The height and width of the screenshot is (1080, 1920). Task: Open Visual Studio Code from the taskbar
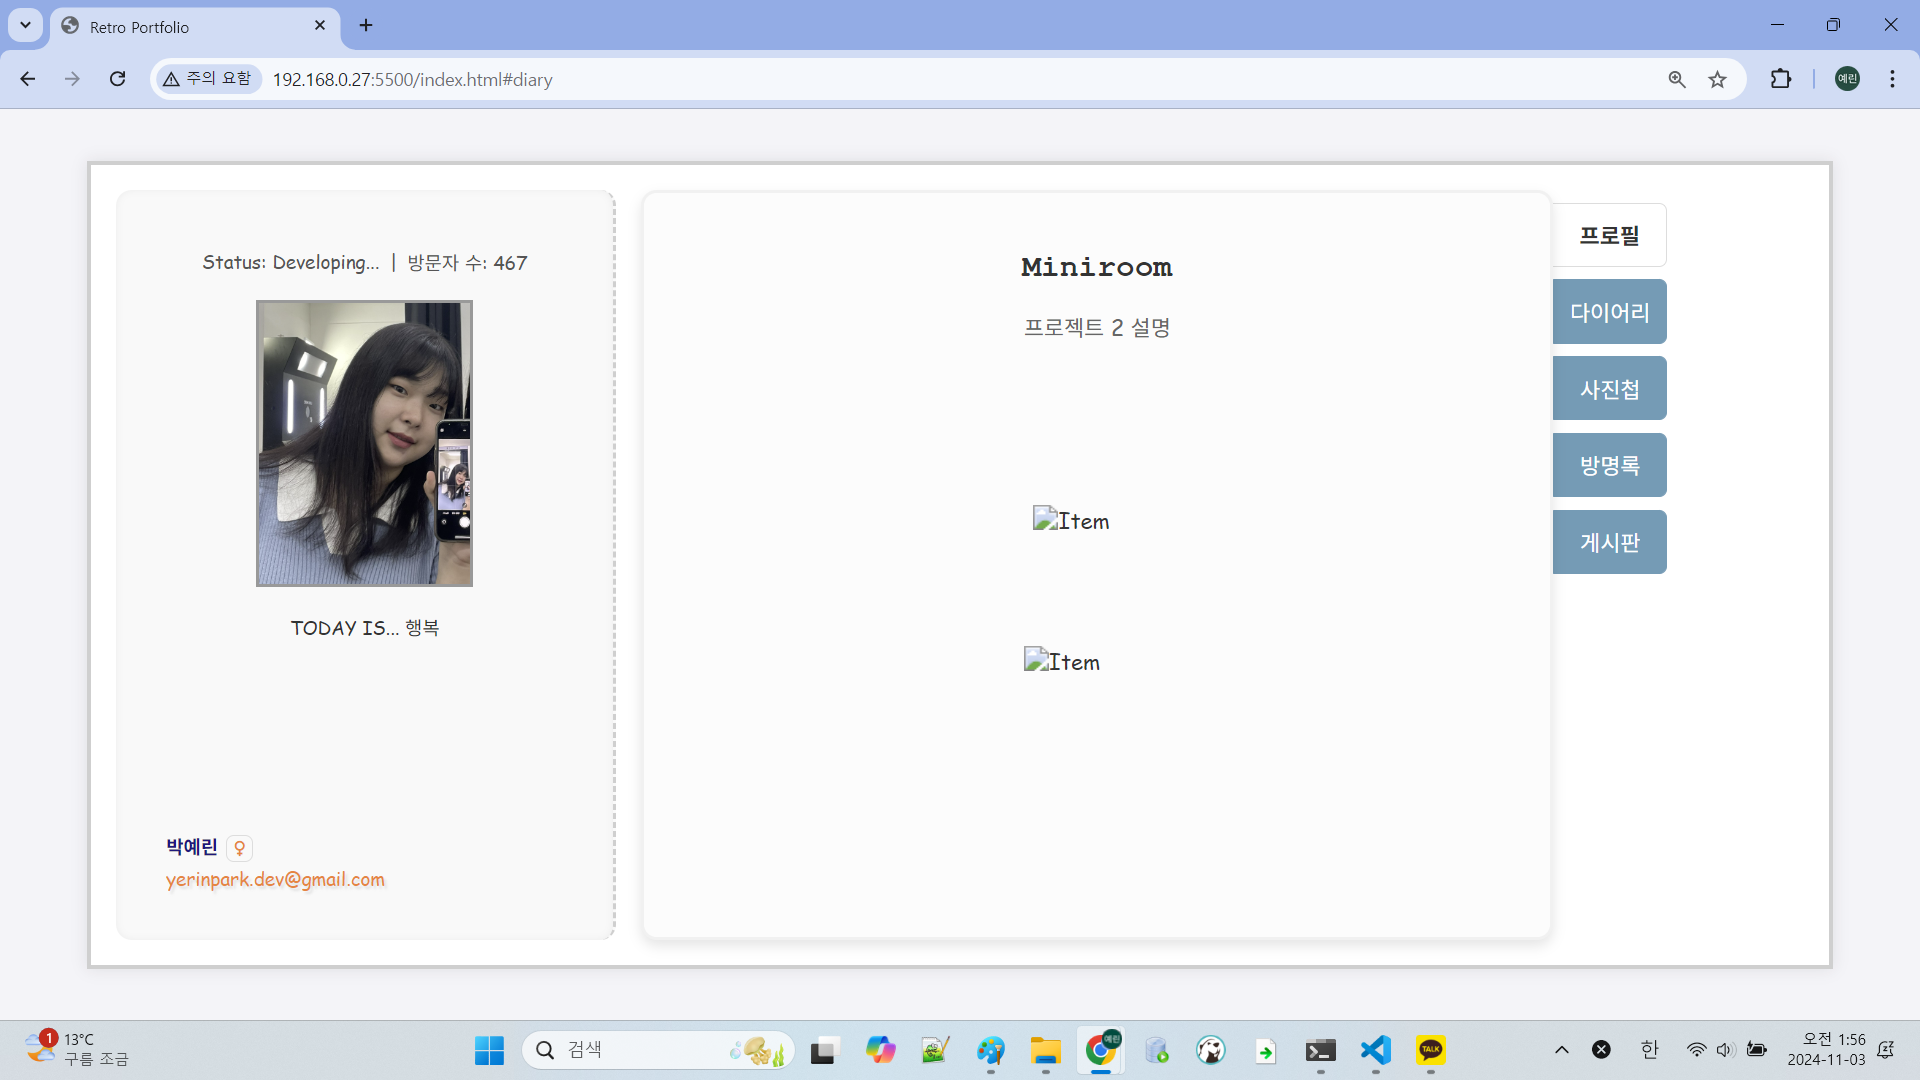(1376, 1050)
